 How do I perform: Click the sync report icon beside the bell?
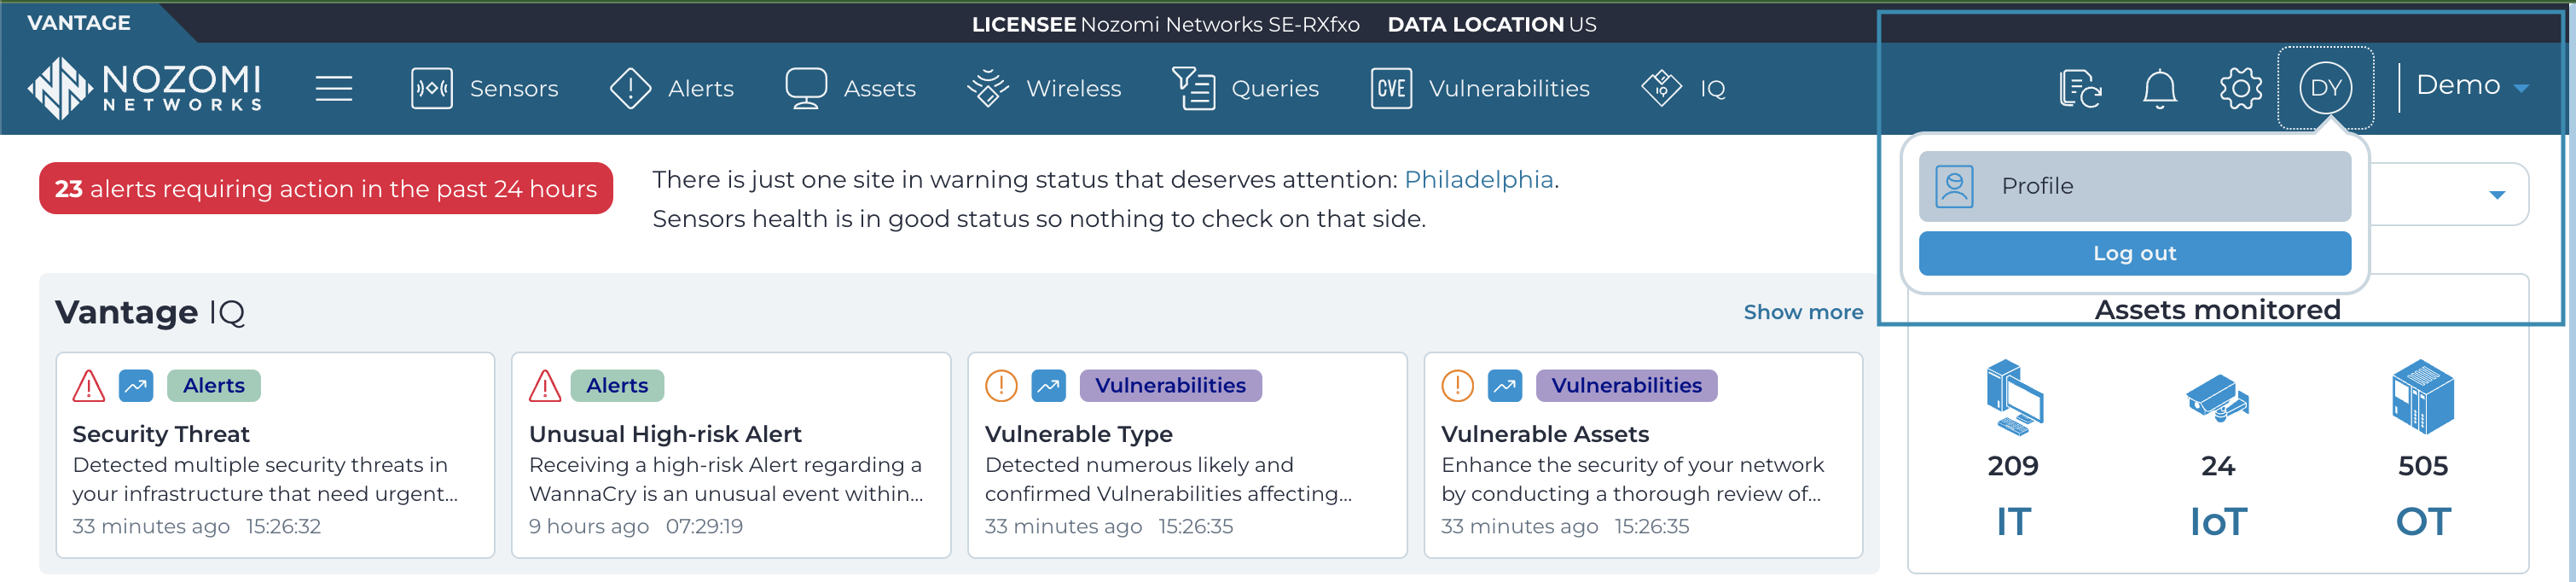point(2080,89)
